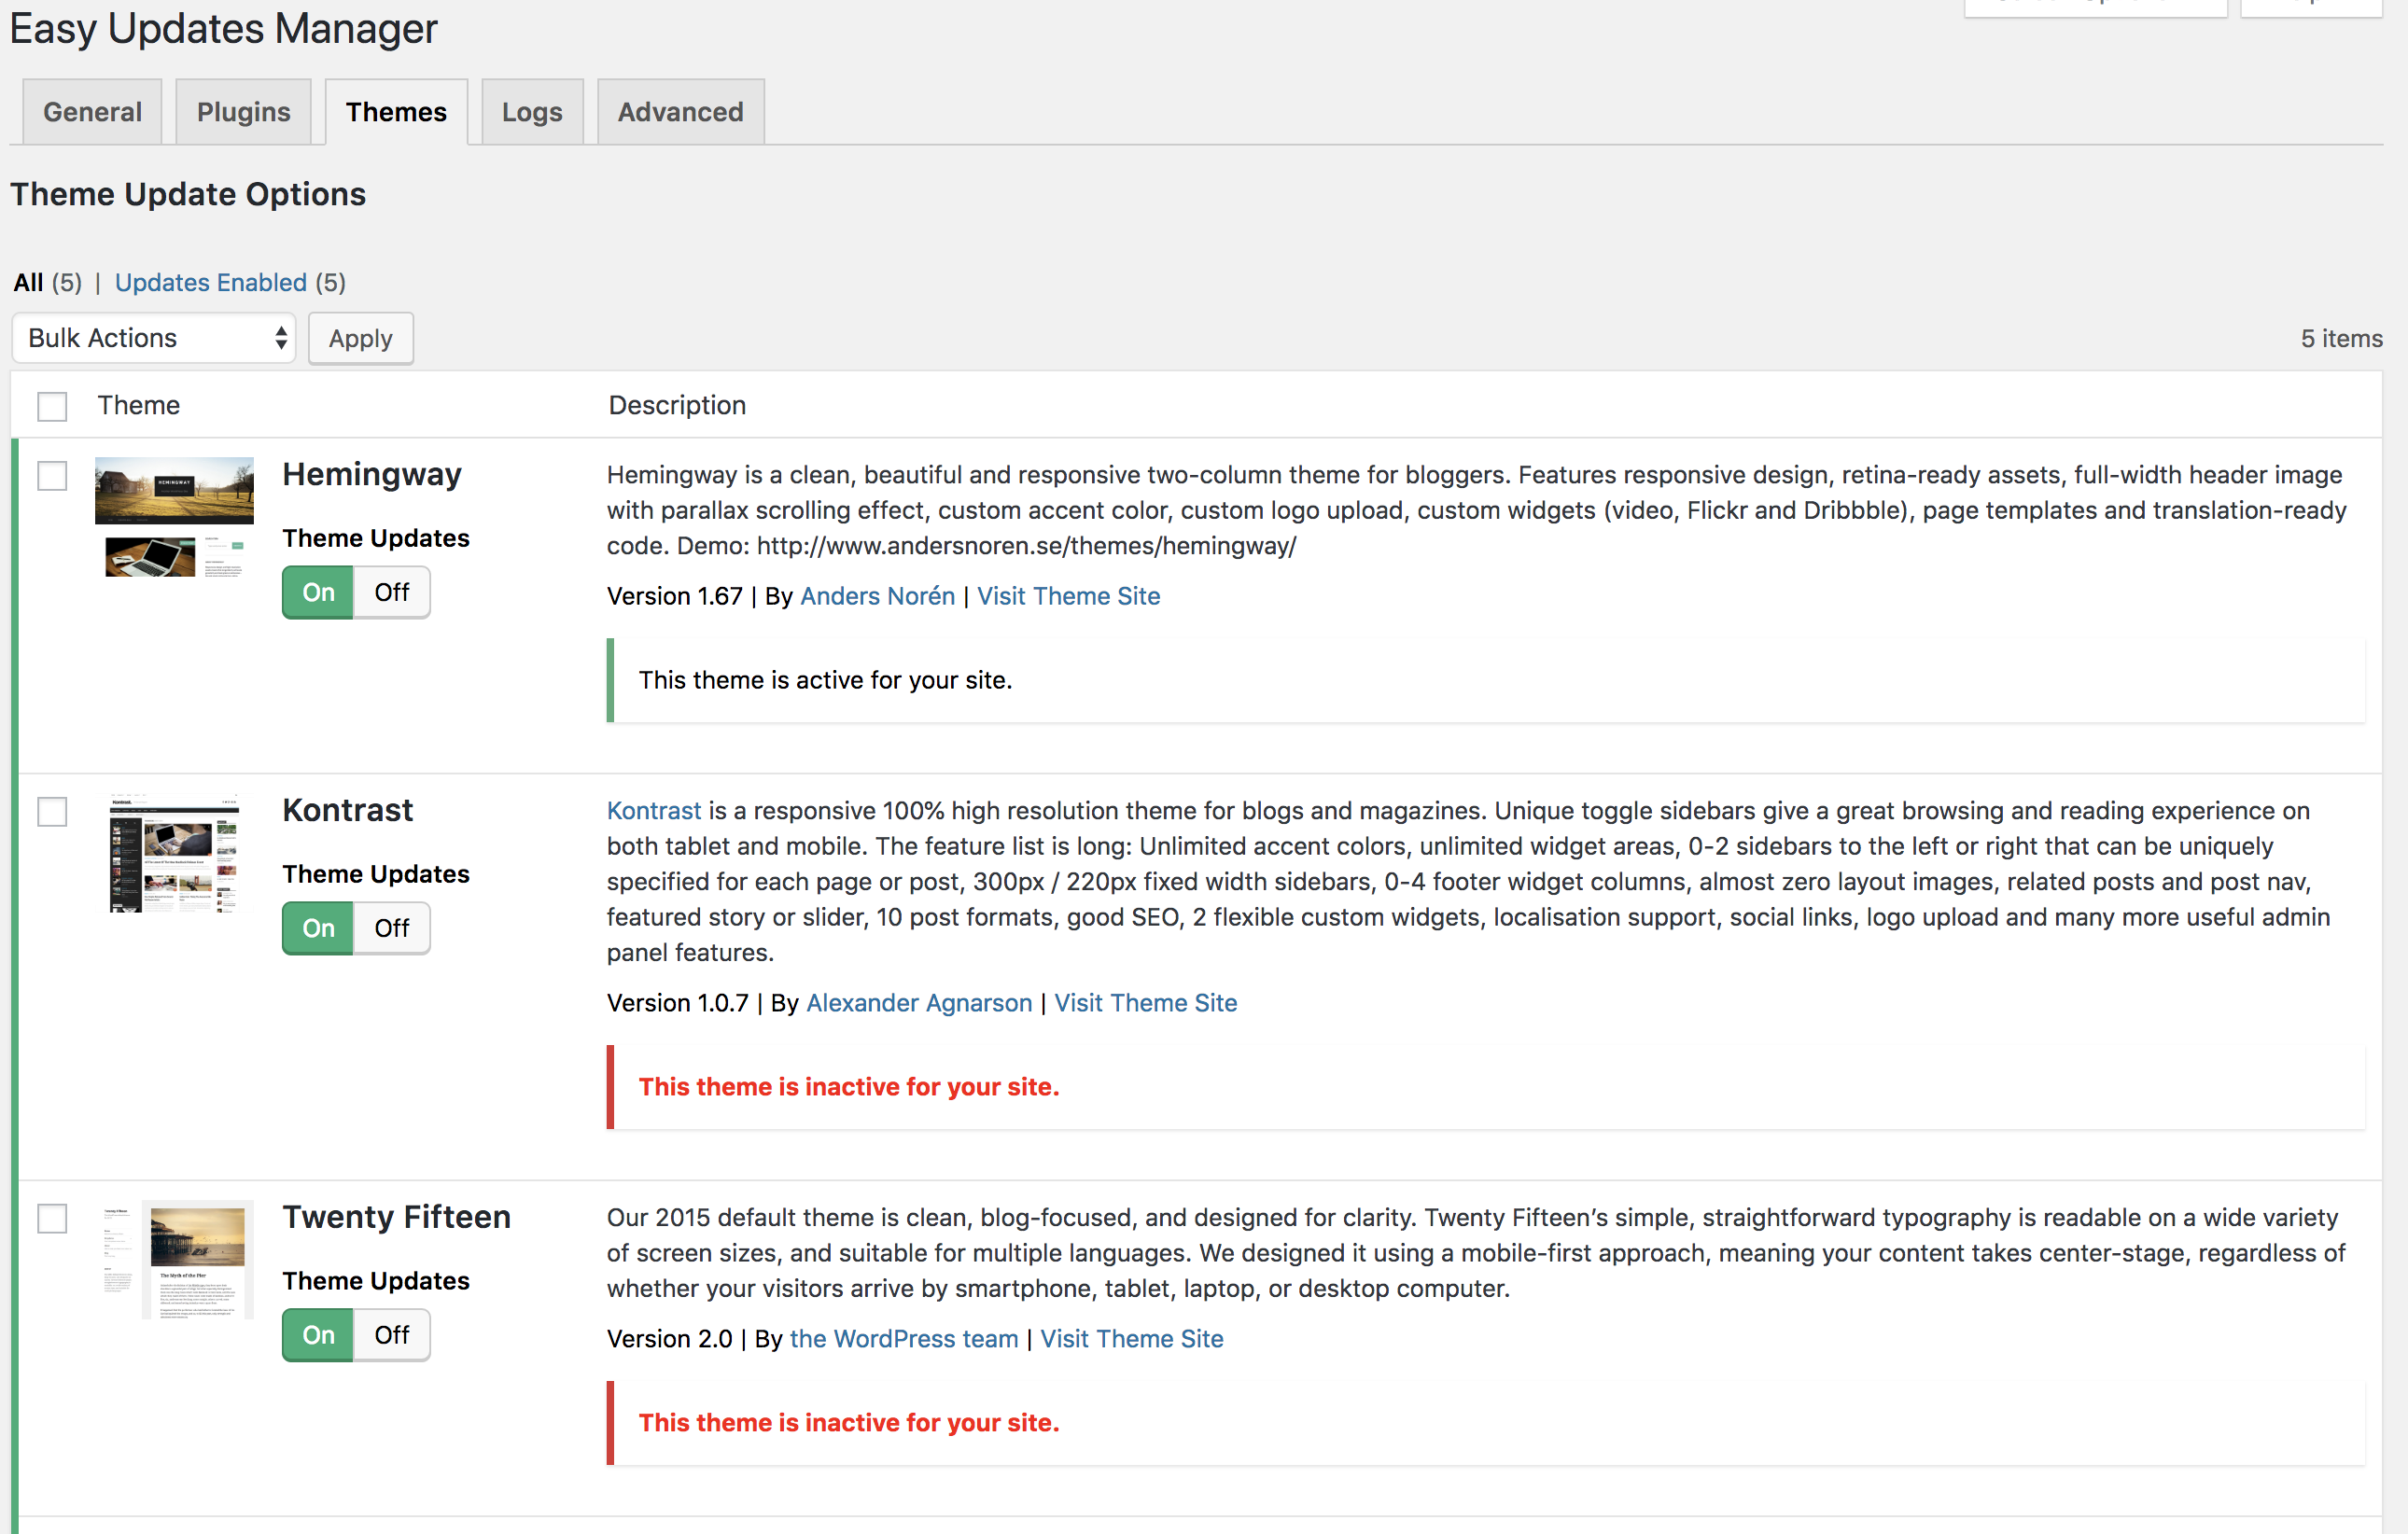Click the '5 items' count text
Screen dimensions: 2408x1534
click(x=2341, y=339)
